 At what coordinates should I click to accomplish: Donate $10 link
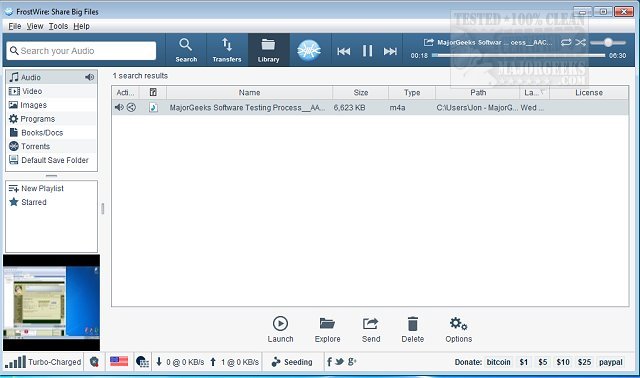point(563,362)
